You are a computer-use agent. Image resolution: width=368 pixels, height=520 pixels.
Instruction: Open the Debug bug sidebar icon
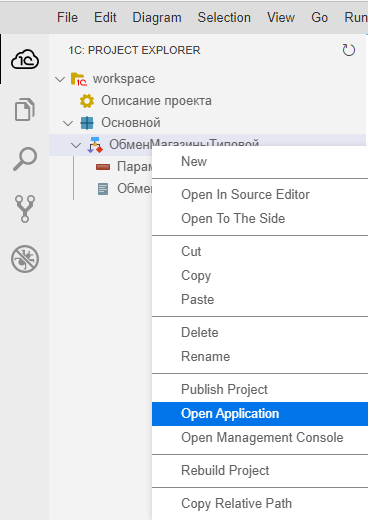click(x=25, y=259)
